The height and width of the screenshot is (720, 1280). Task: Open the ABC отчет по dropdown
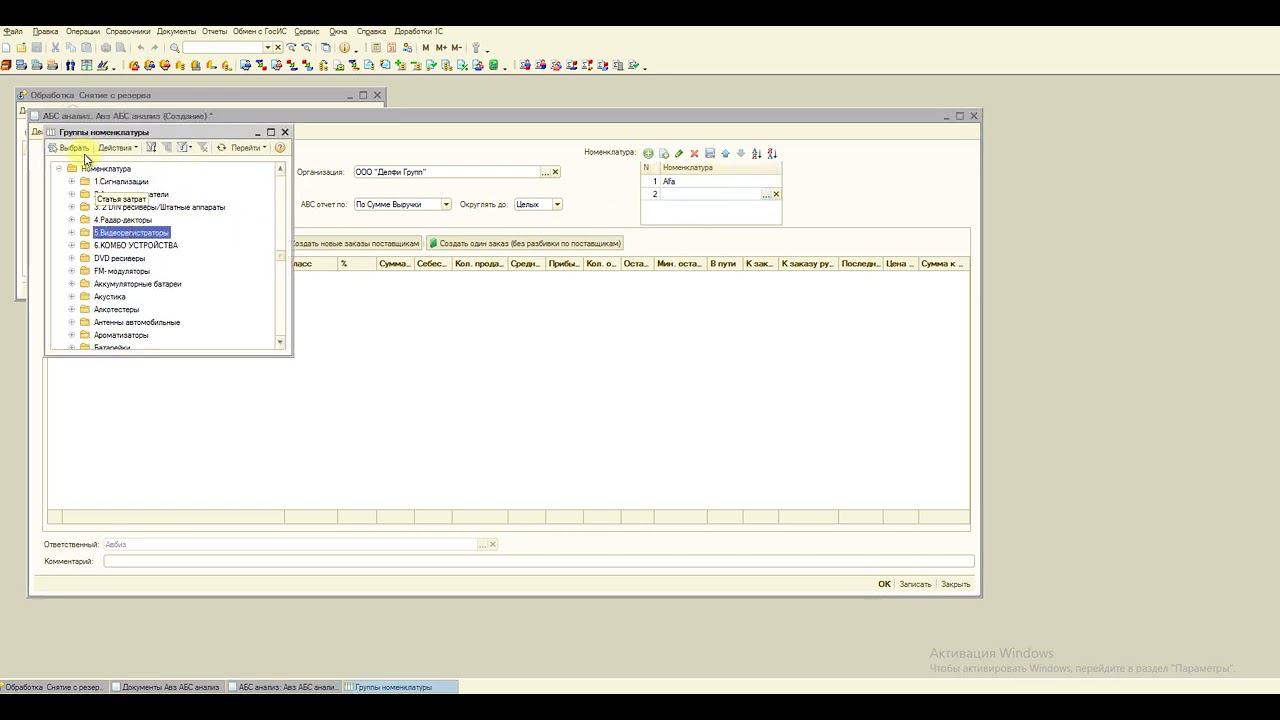446,204
